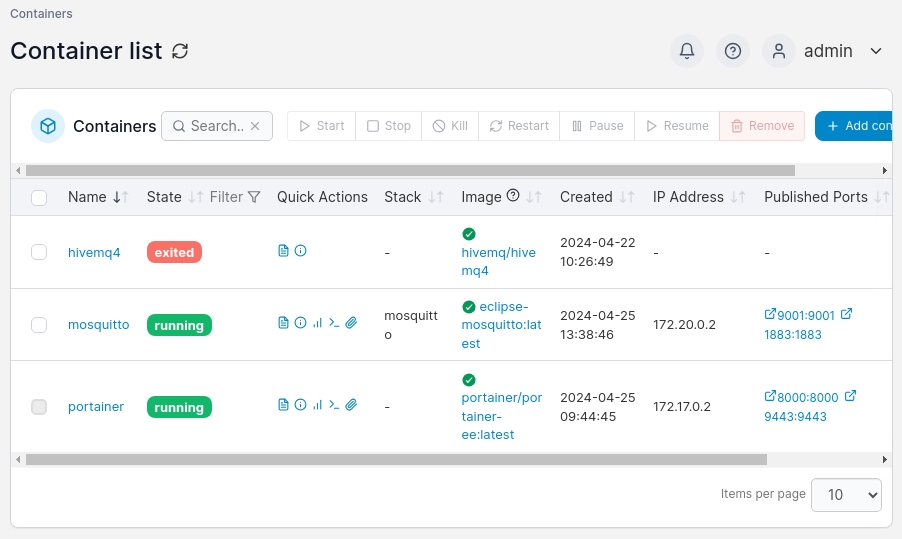Open stats chart icon for portainer

[x=317, y=405]
